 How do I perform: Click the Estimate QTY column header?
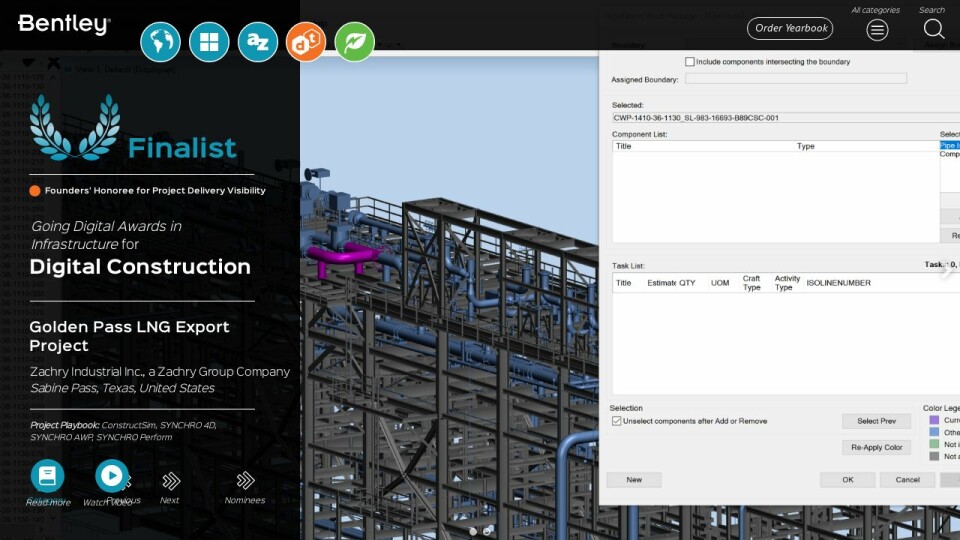coord(671,283)
